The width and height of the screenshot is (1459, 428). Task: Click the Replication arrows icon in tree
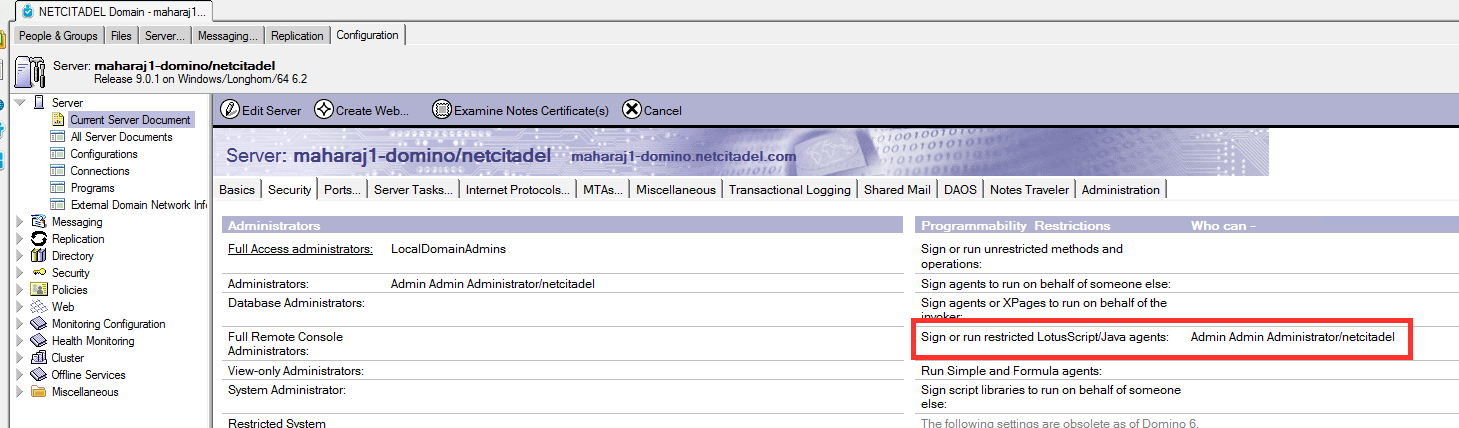click(x=39, y=239)
